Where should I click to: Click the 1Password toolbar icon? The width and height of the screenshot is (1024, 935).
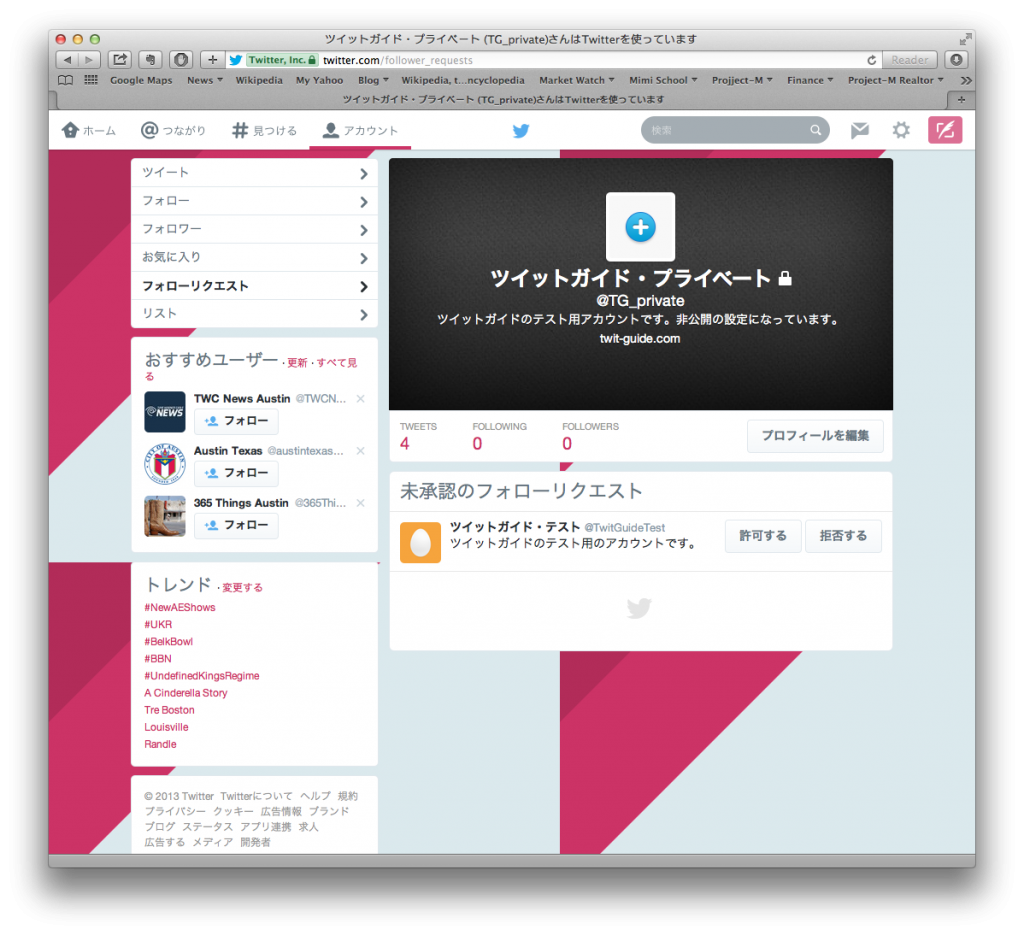coord(181,60)
